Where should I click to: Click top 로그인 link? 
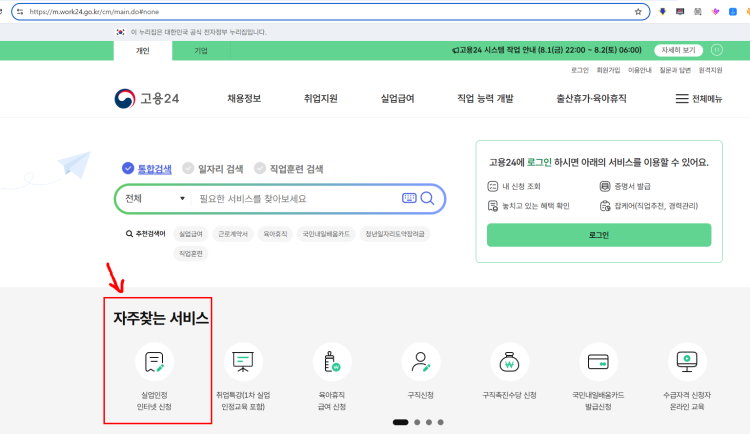click(580, 70)
